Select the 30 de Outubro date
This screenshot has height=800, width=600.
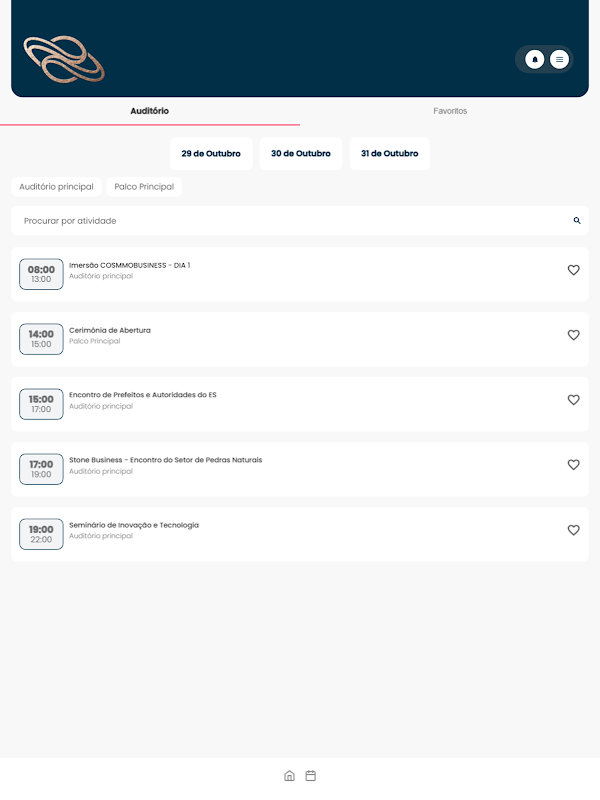coord(301,153)
